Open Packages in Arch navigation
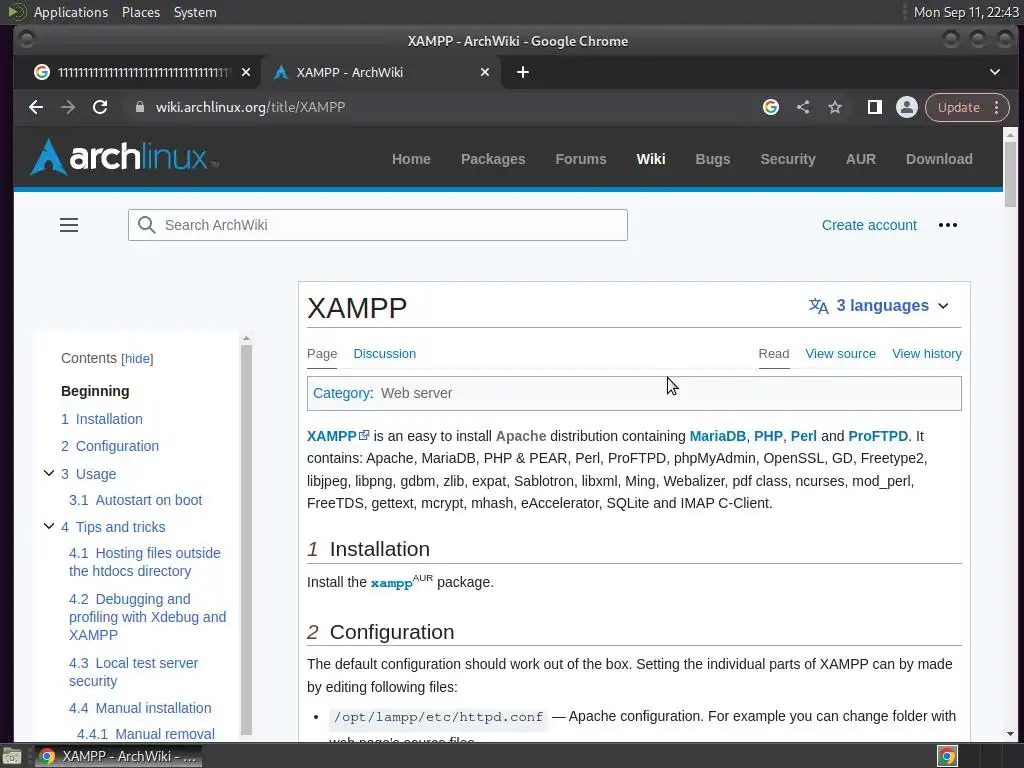The height and width of the screenshot is (768, 1024). (492, 159)
